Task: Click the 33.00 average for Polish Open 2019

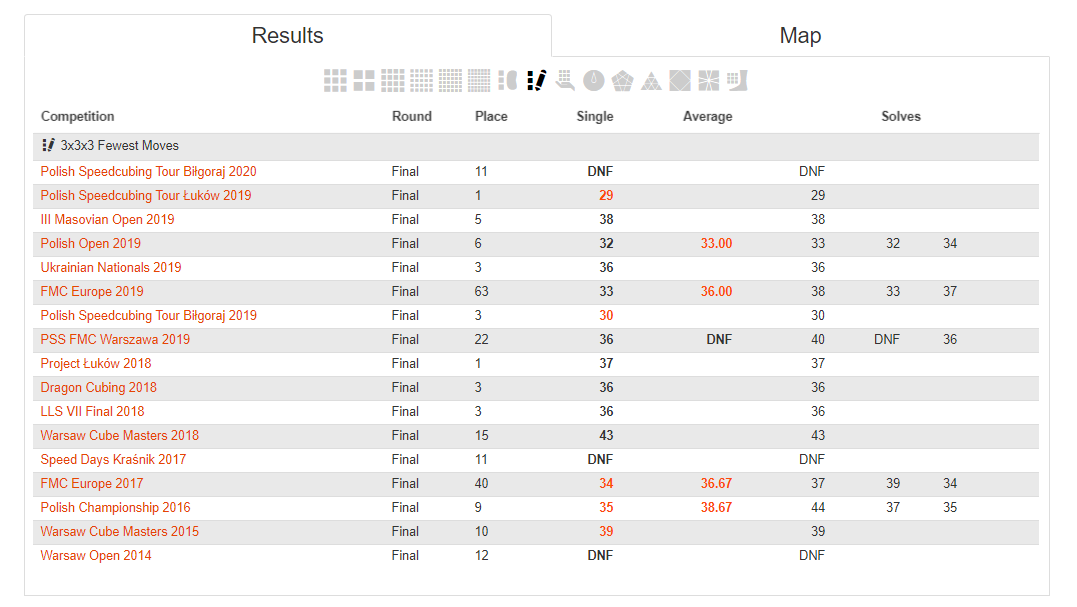Action: (716, 244)
